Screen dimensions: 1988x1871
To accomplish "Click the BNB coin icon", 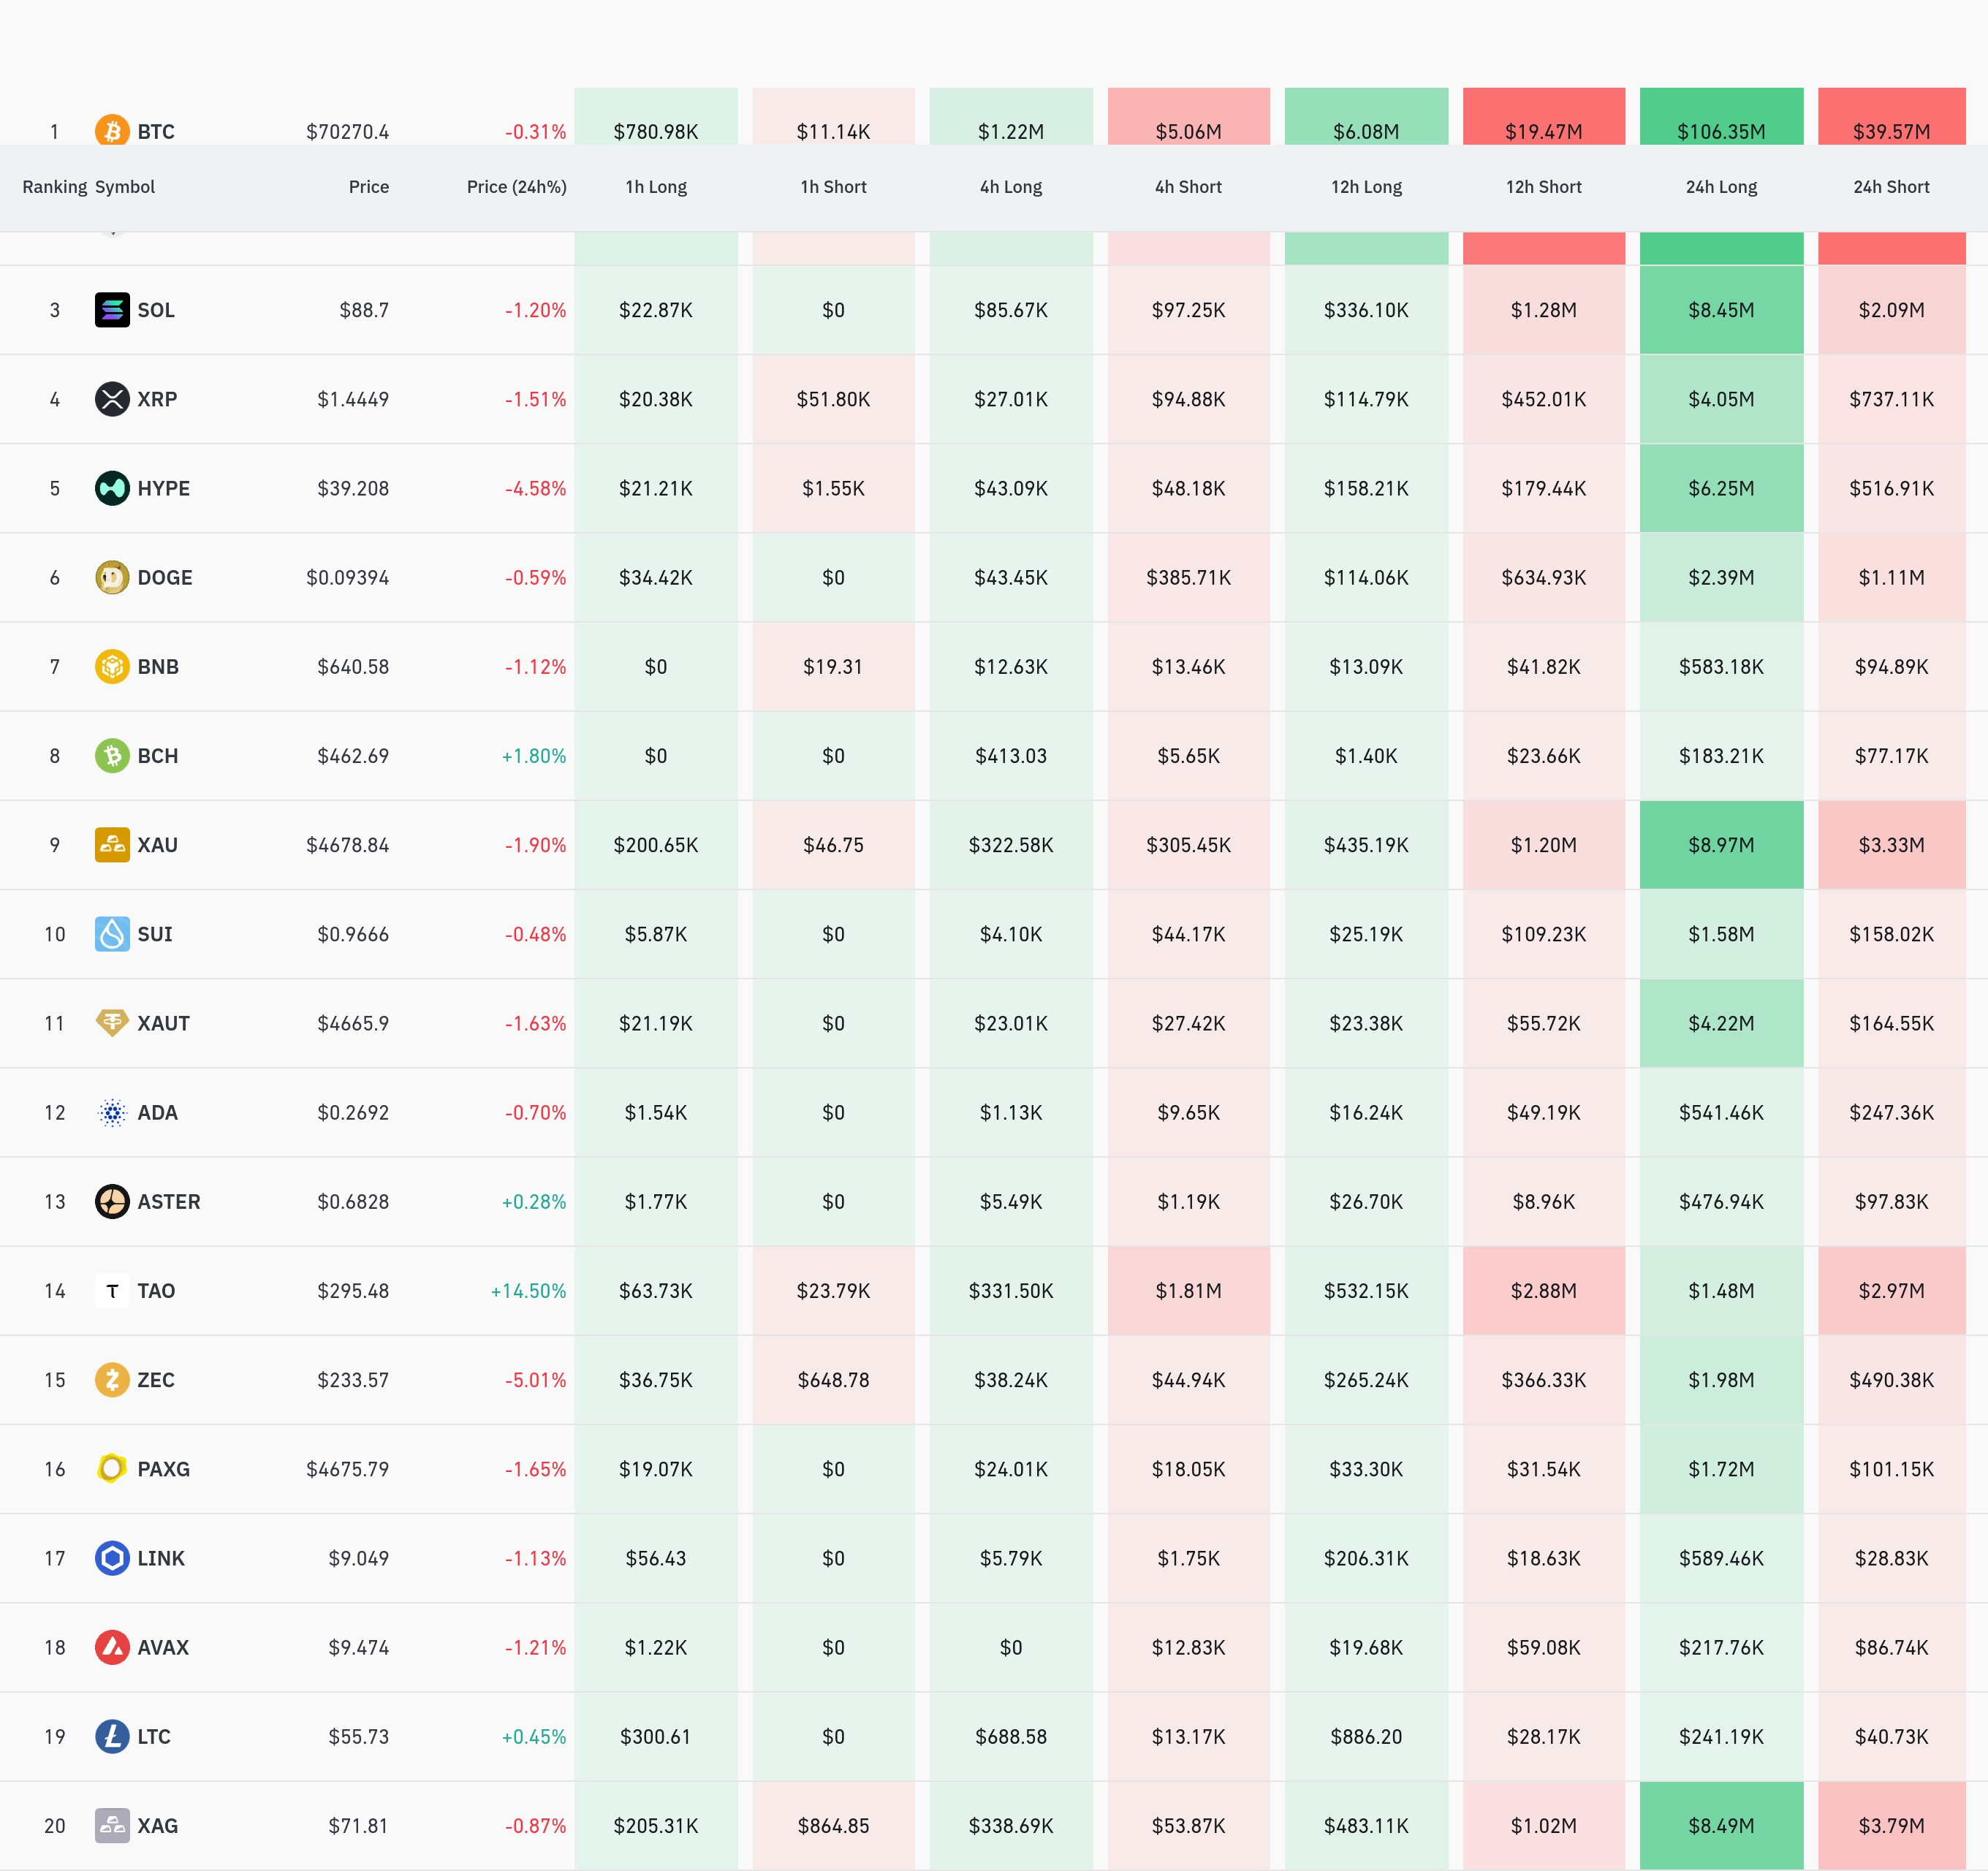I will [x=112, y=666].
